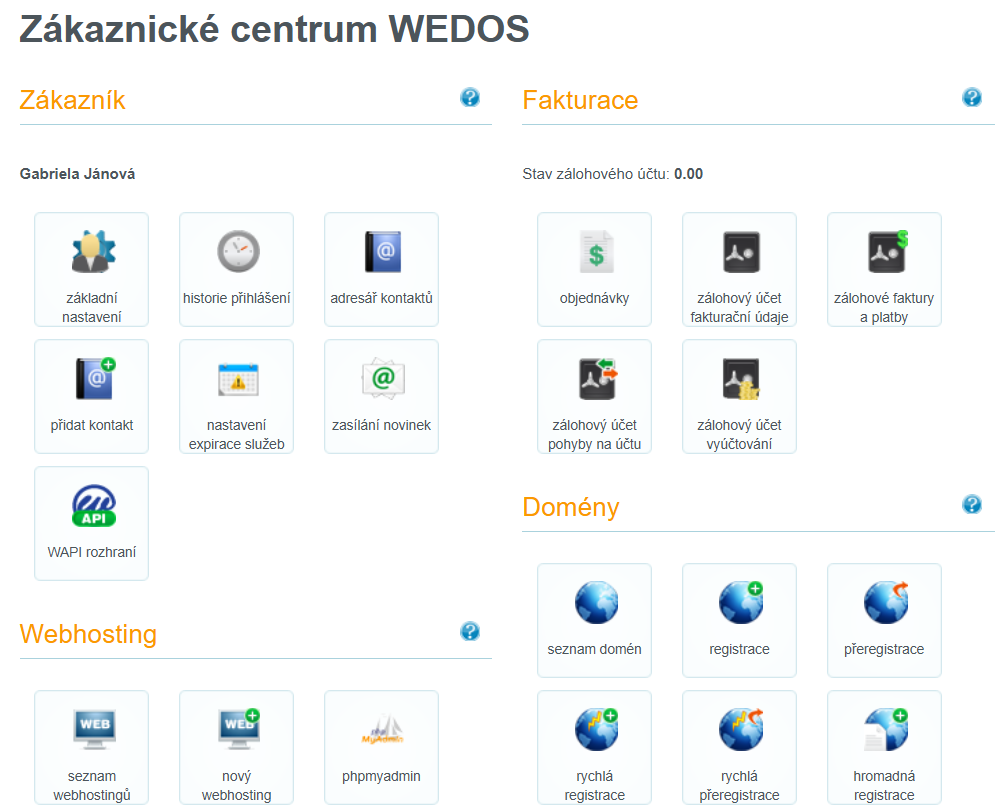
Task: Click customer name Gabriela Jánová
Action: [x=77, y=174]
